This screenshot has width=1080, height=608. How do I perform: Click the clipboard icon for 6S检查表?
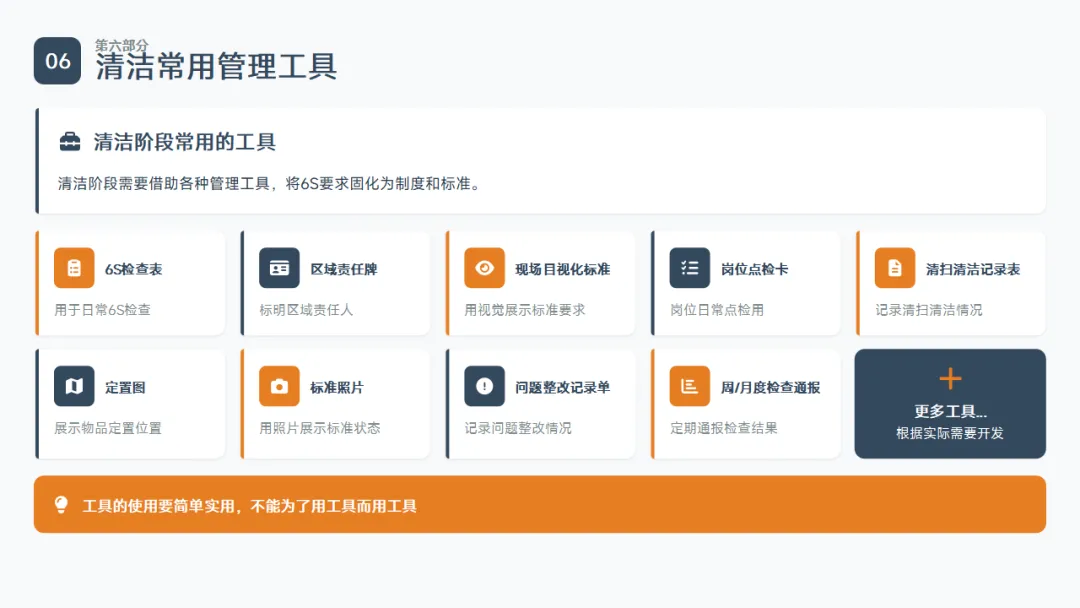pos(74,268)
